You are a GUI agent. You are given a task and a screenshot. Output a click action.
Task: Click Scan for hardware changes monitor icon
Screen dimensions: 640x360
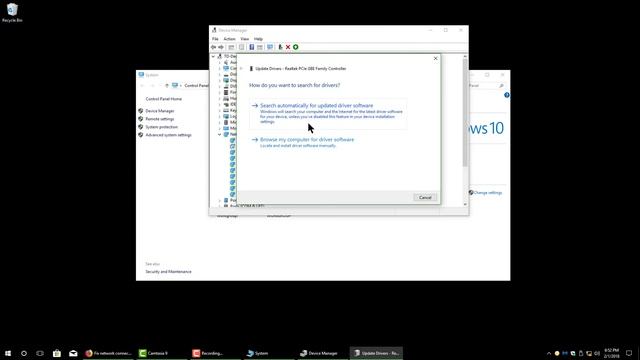pyautogui.click(x=270, y=47)
